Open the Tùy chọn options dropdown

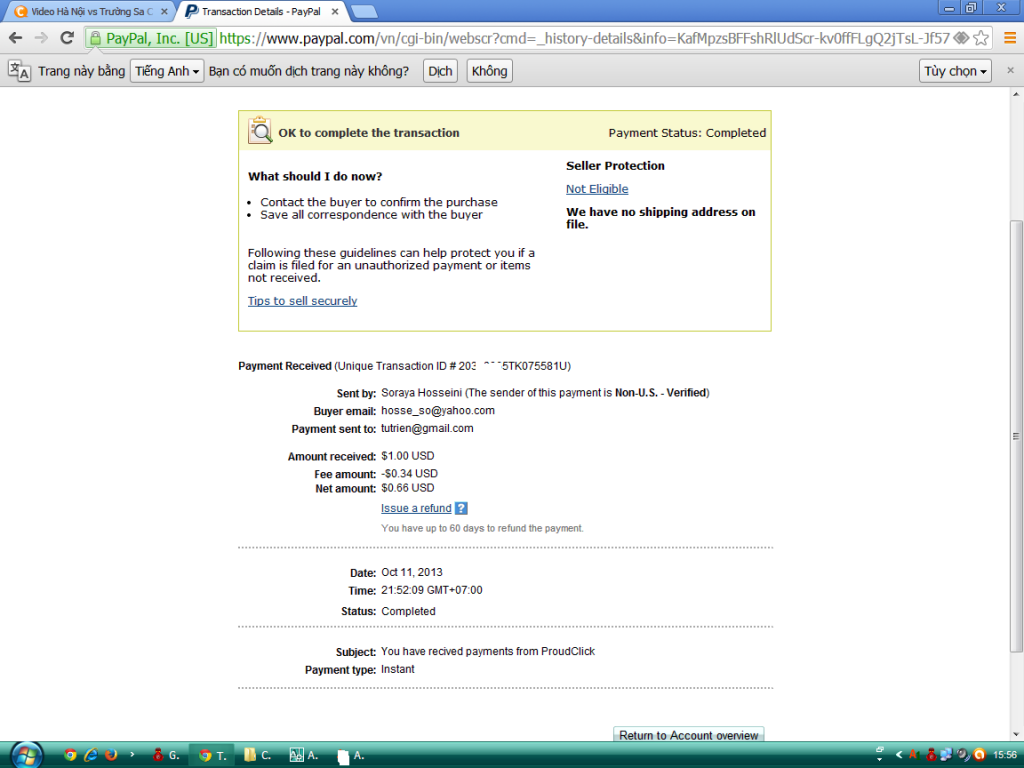(x=955, y=71)
